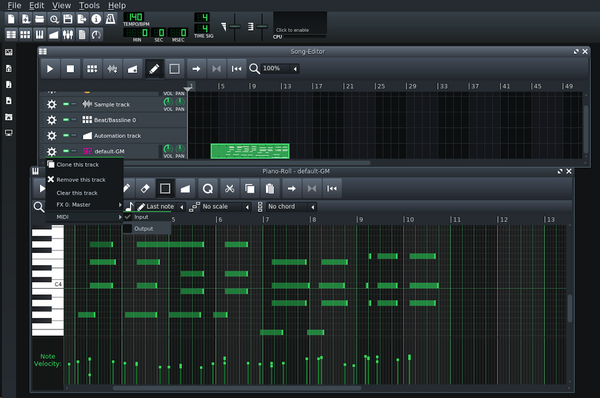Expand the MIDI submenu
Viewport: 600px width, 398px height.
(x=85, y=217)
